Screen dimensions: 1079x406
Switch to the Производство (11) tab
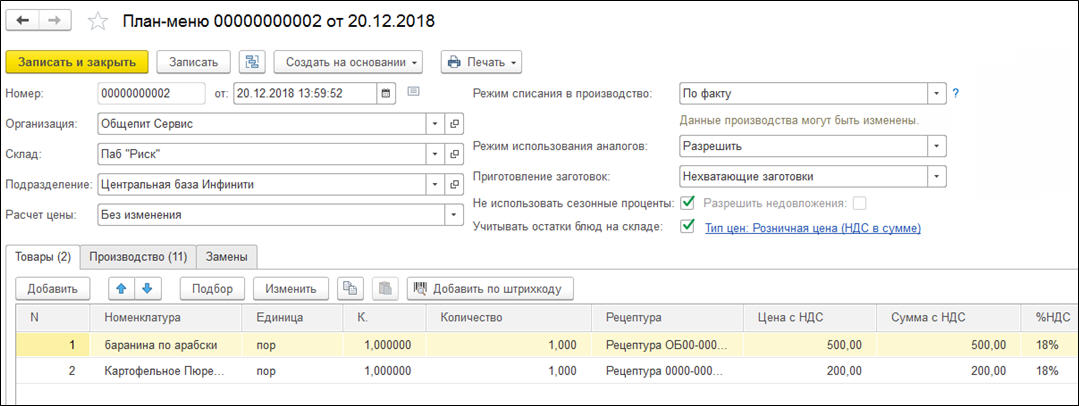pos(138,256)
